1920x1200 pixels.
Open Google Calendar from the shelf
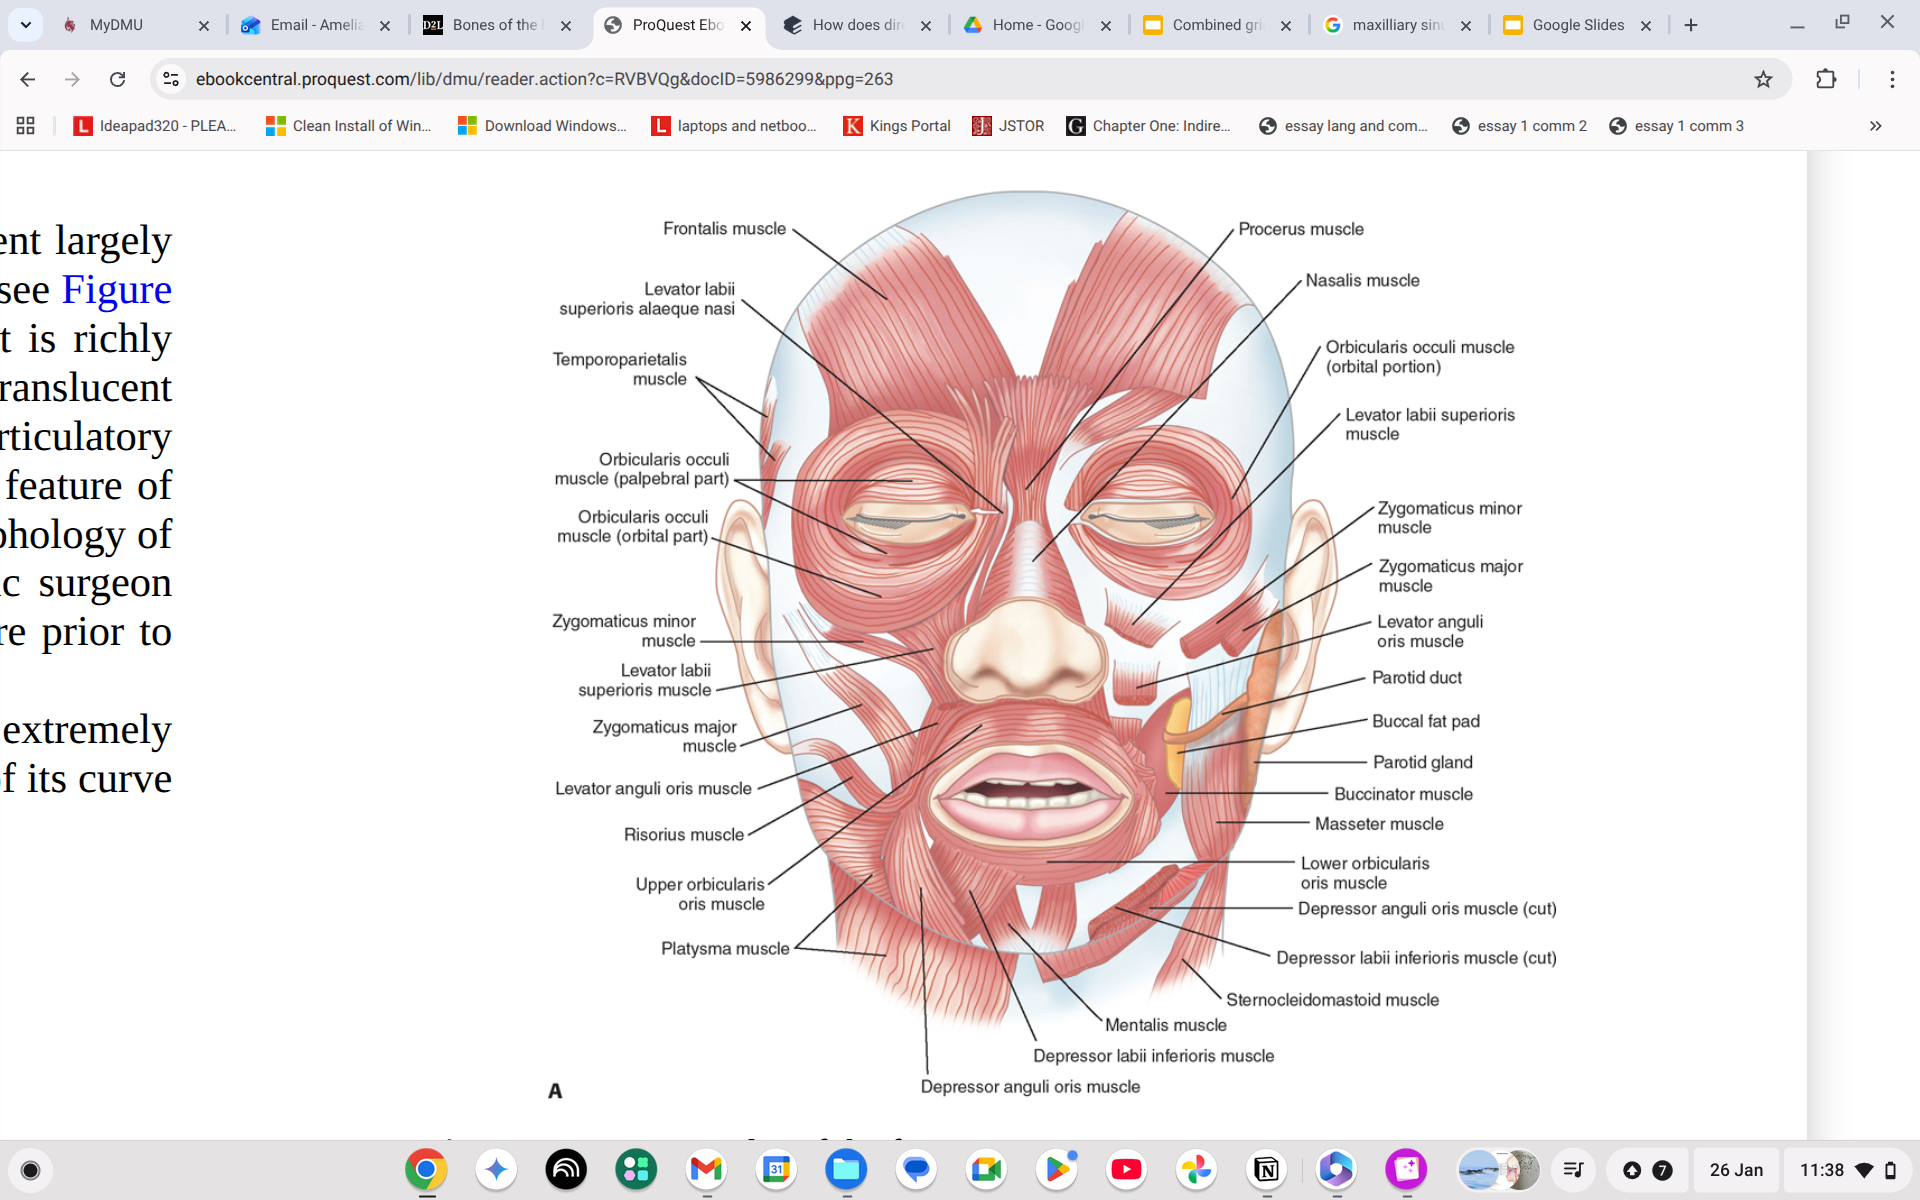tap(776, 1170)
